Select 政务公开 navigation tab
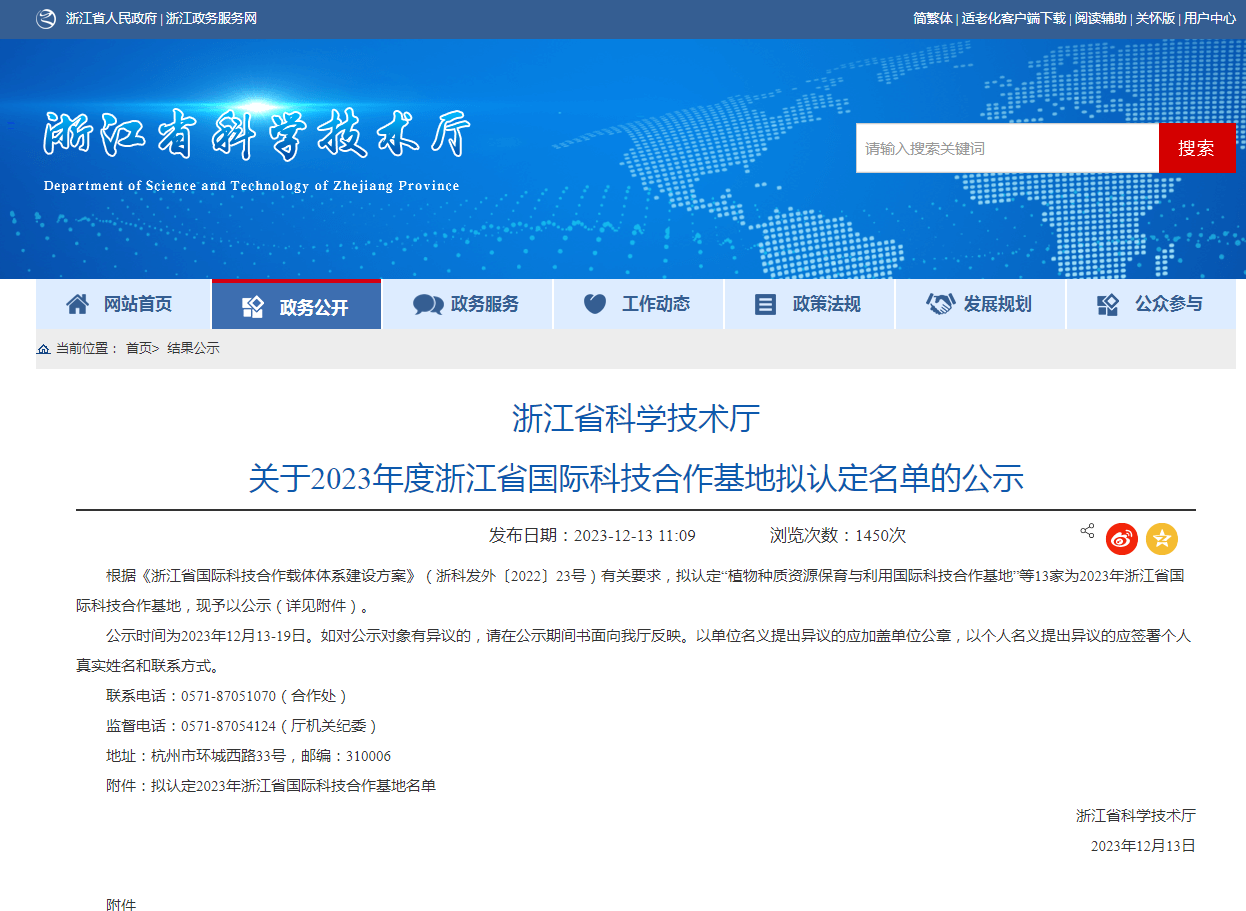 [297, 304]
